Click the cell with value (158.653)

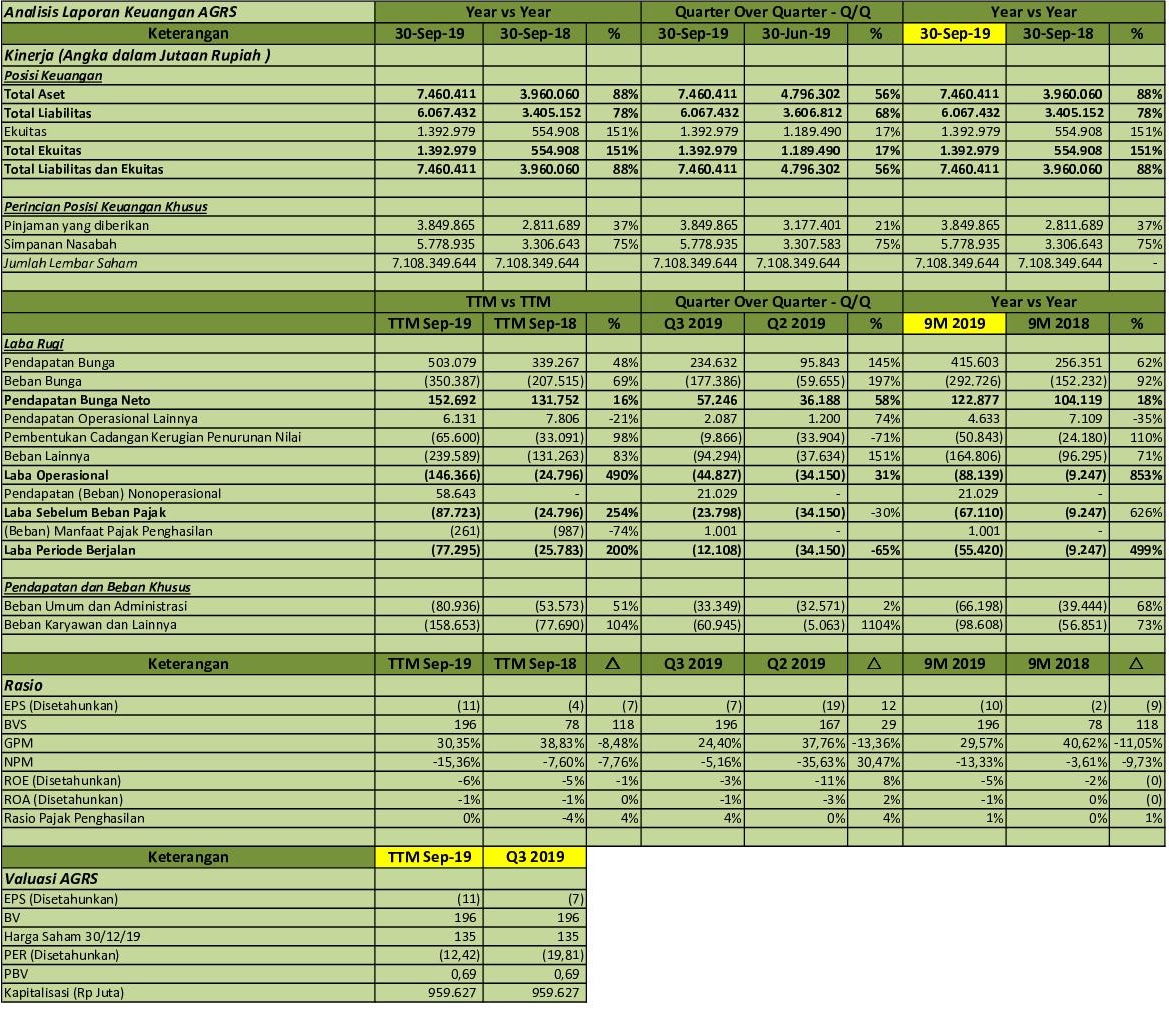click(x=429, y=625)
